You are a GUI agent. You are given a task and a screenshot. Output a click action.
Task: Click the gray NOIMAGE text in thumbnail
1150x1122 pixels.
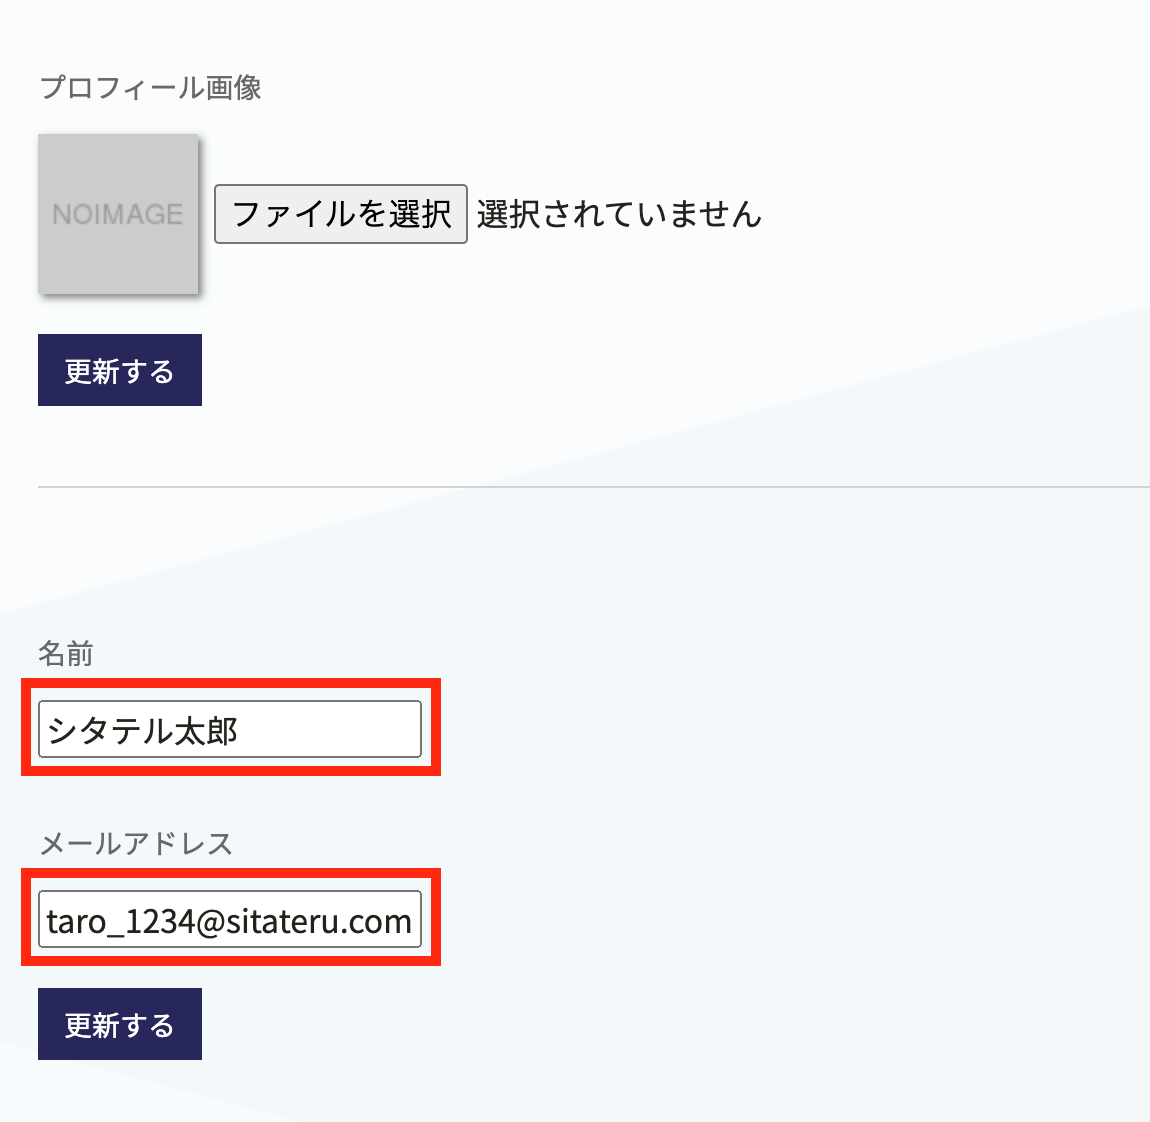coord(117,214)
